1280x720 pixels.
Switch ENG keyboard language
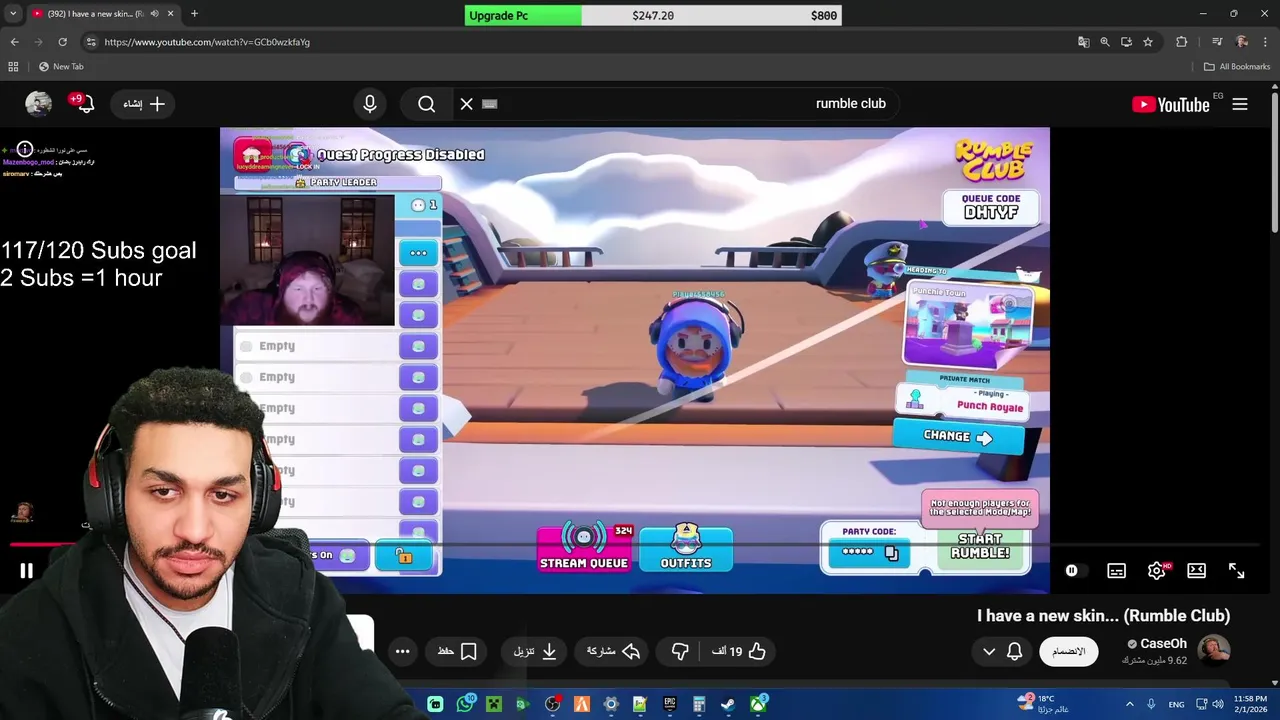pyautogui.click(x=1176, y=704)
